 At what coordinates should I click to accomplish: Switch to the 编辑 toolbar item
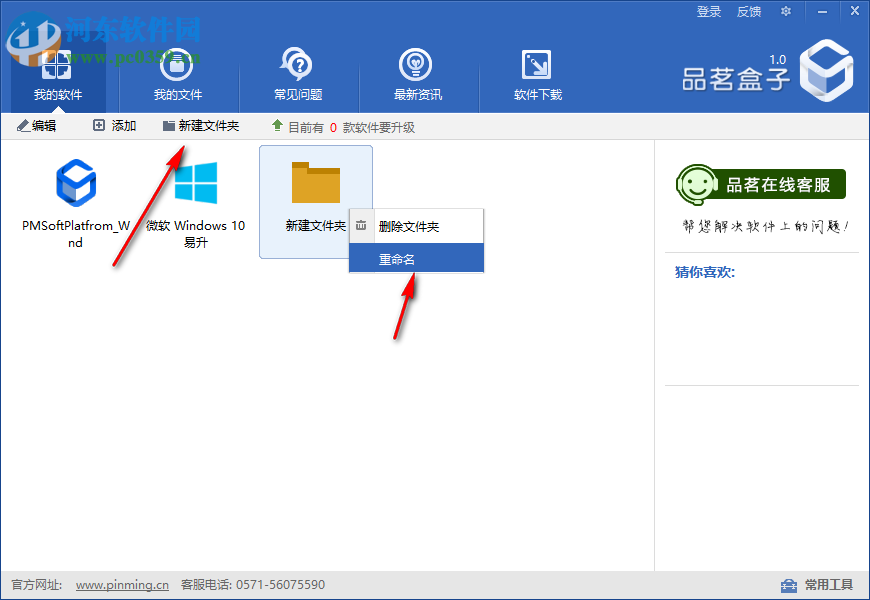(37, 126)
